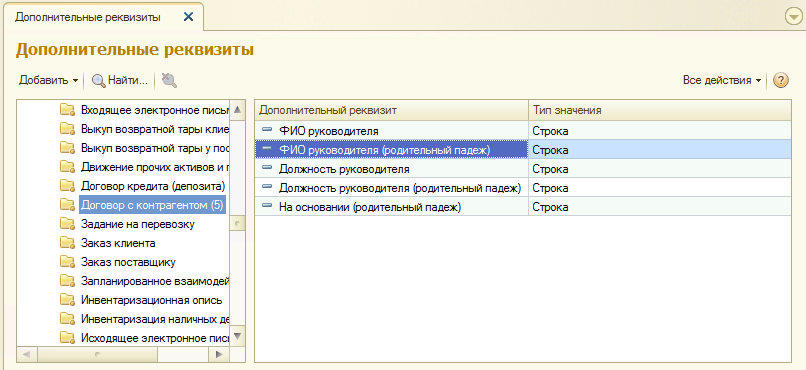Close the Дополнительные реквизиты tab
This screenshot has height=370, width=806.
189,17
